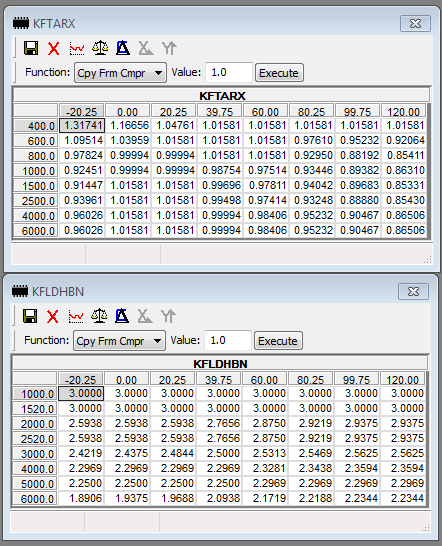Click the Value input field in KFTARX
This screenshot has width=442, height=546.
tap(228, 72)
